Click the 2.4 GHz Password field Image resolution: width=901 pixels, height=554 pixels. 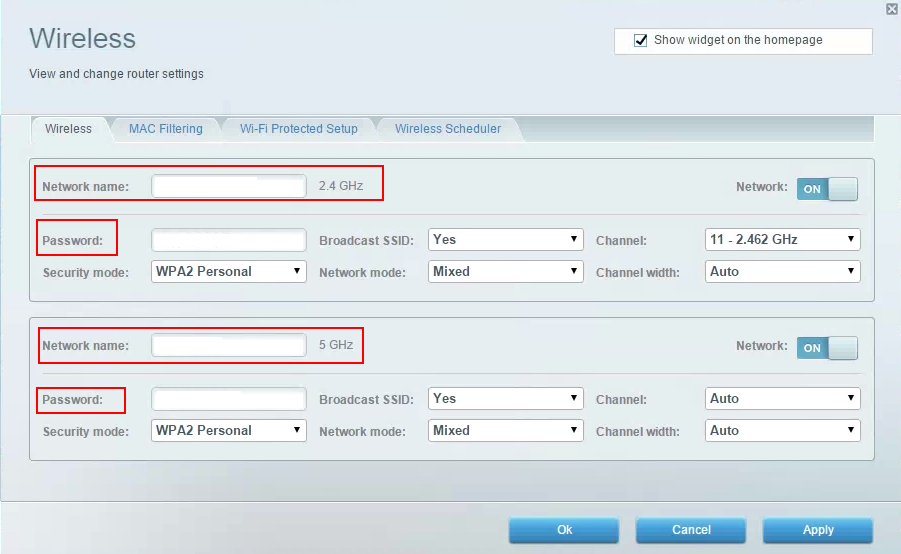(229, 240)
